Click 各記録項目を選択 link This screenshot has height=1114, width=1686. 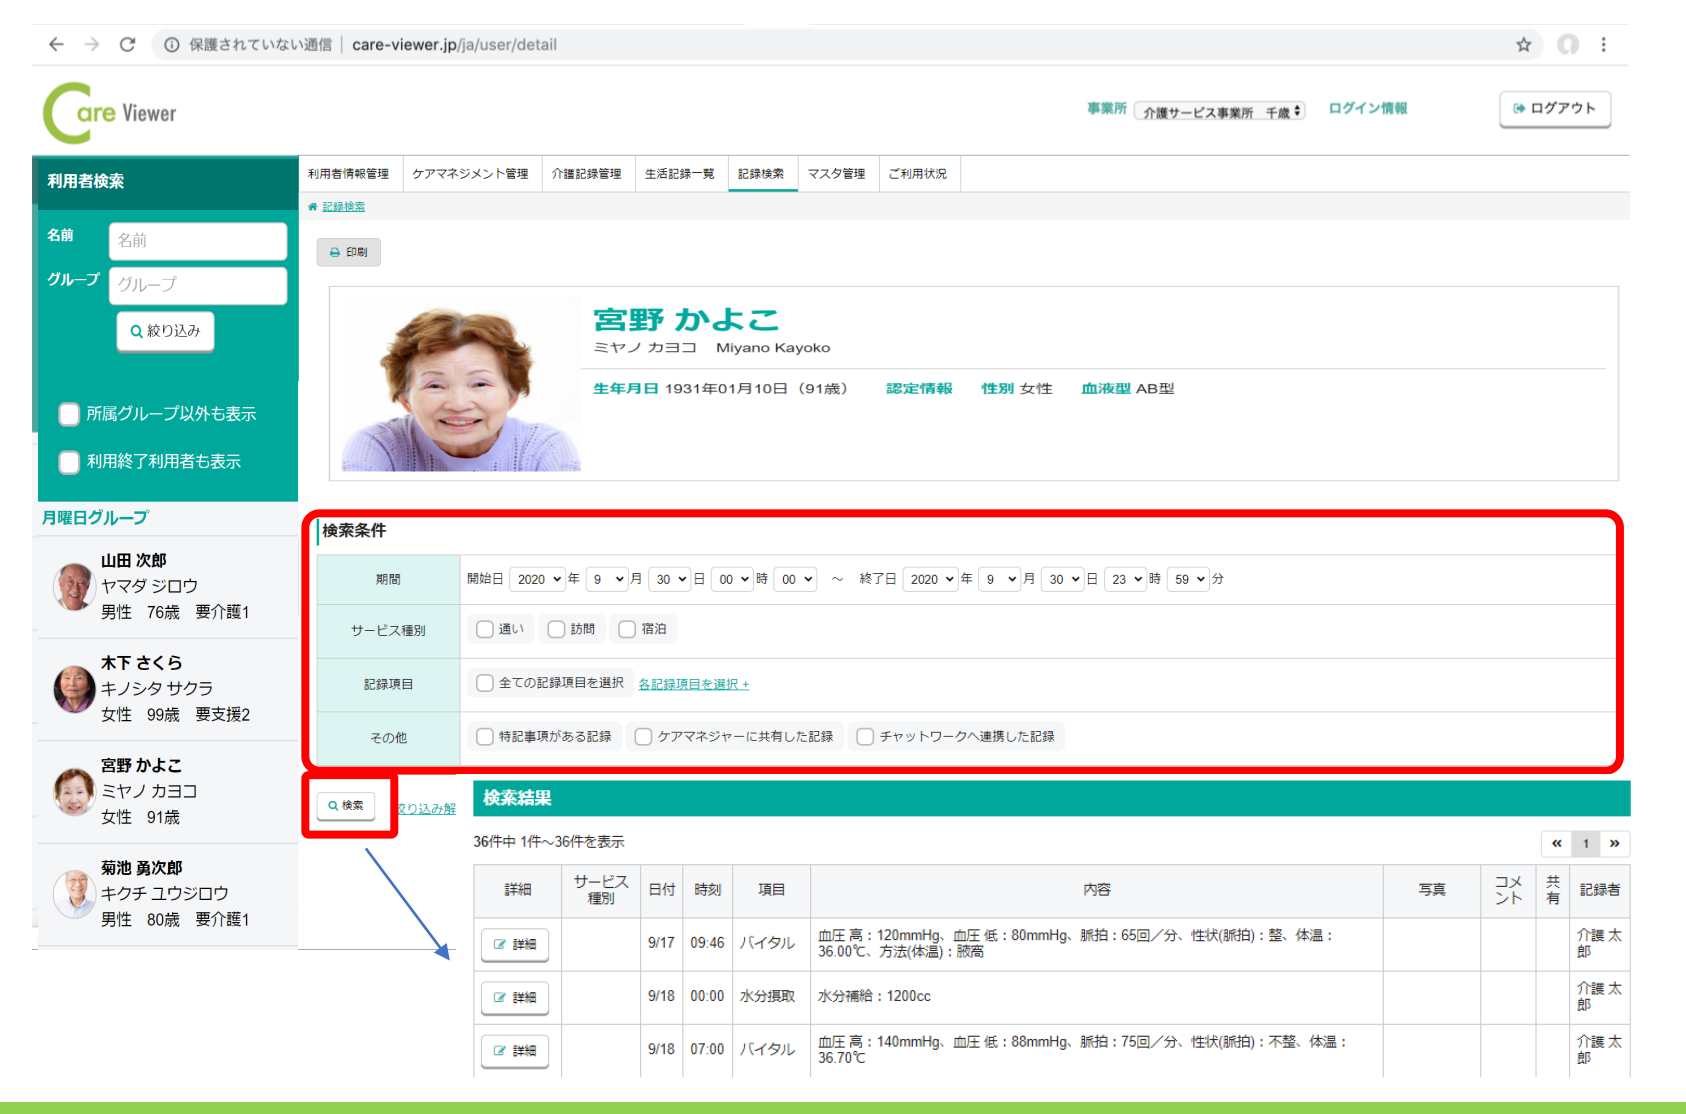pos(693,684)
